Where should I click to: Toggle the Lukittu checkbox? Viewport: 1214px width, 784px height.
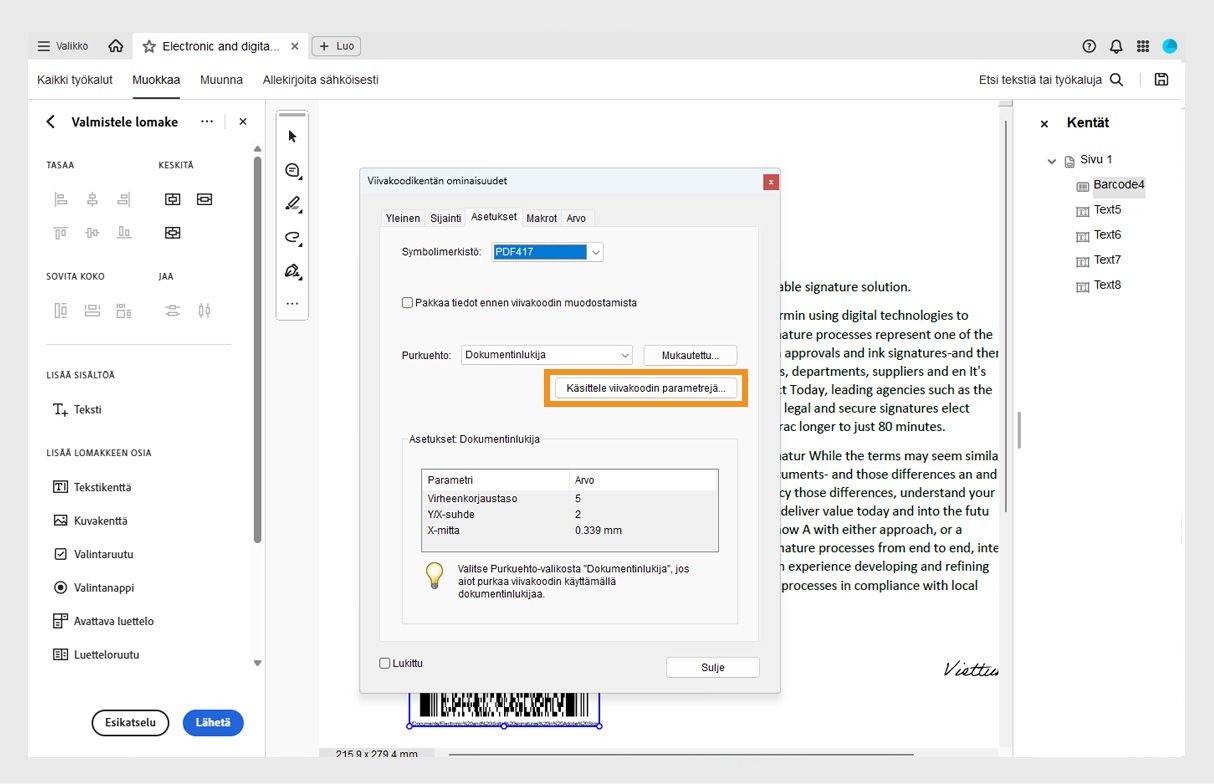(385, 663)
